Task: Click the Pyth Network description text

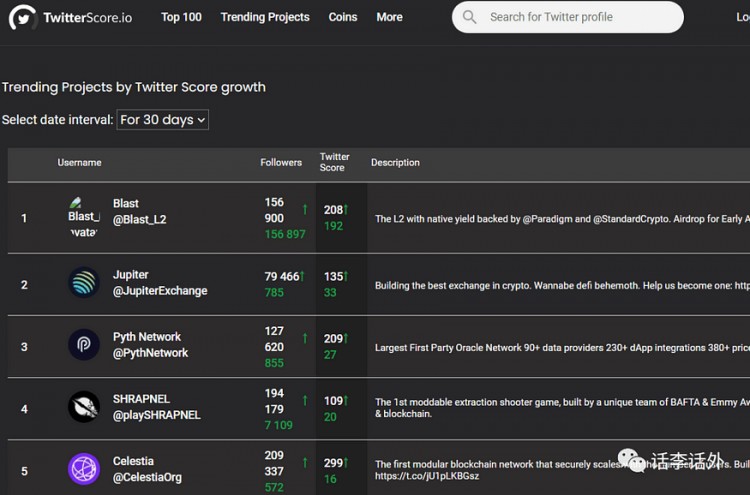Action: 562,348
